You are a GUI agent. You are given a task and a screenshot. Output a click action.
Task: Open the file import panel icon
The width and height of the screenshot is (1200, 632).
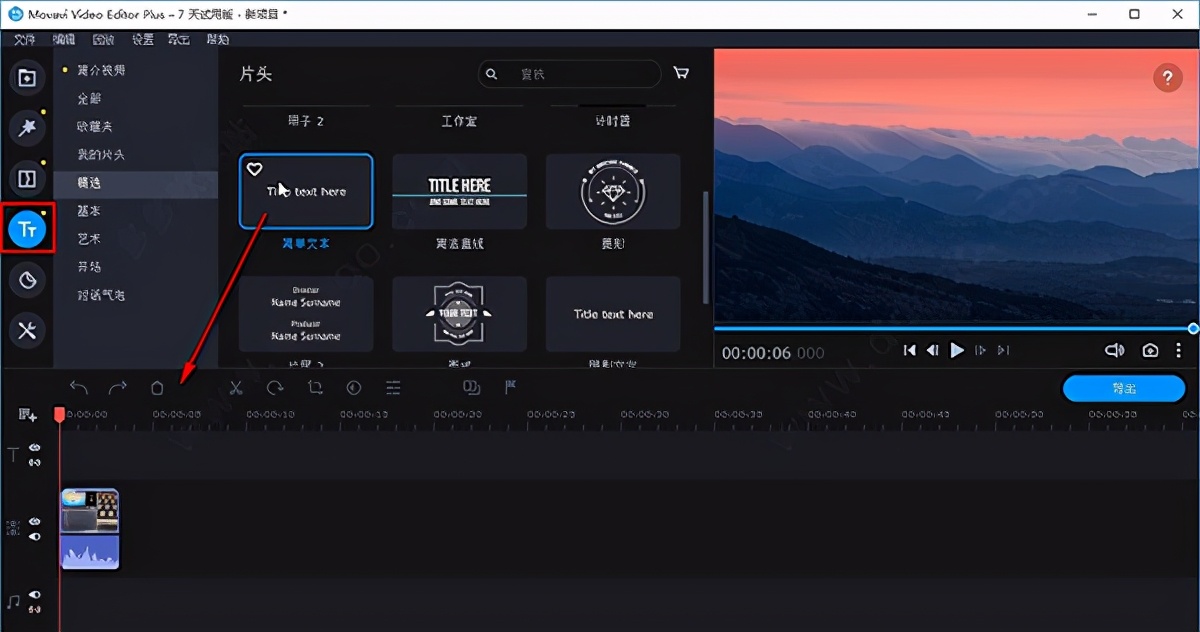(x=27, y=78)
